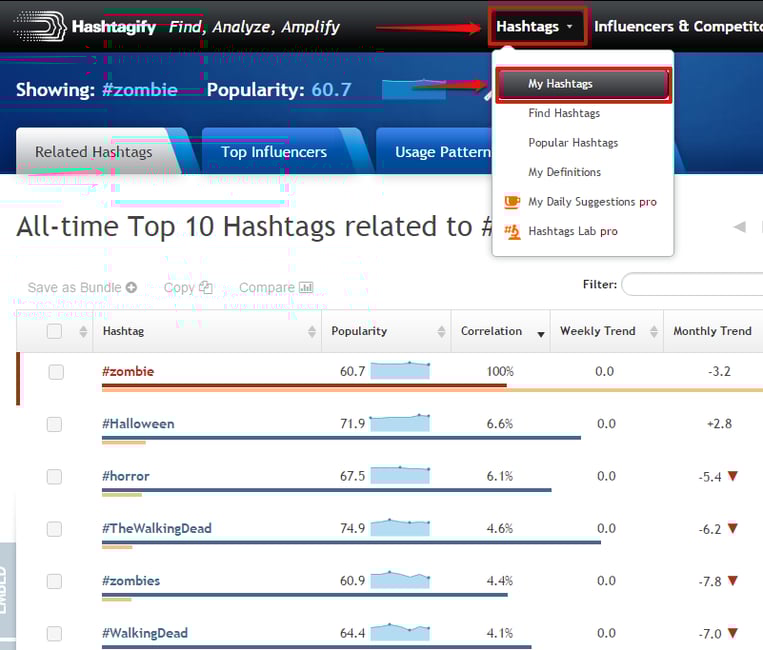Check the #horror row checkbox
The width and height of the screenshot is (763, 650).
click(x=54, y=476)
